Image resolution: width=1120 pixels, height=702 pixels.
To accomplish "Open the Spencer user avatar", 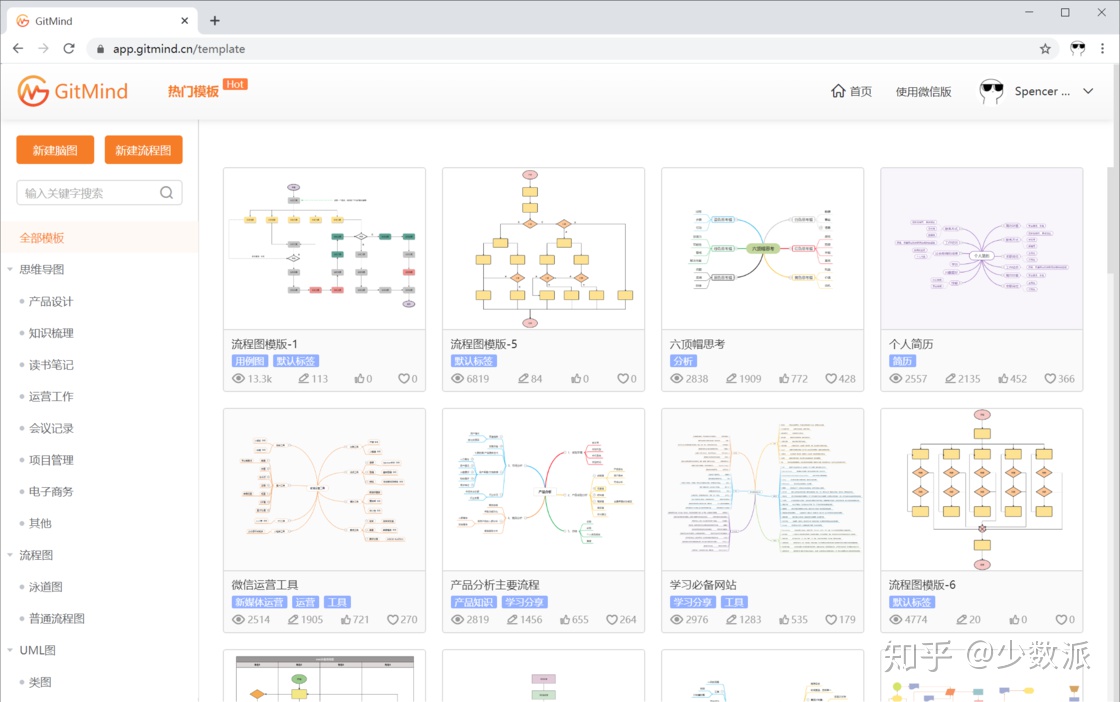I will (991, 91).
